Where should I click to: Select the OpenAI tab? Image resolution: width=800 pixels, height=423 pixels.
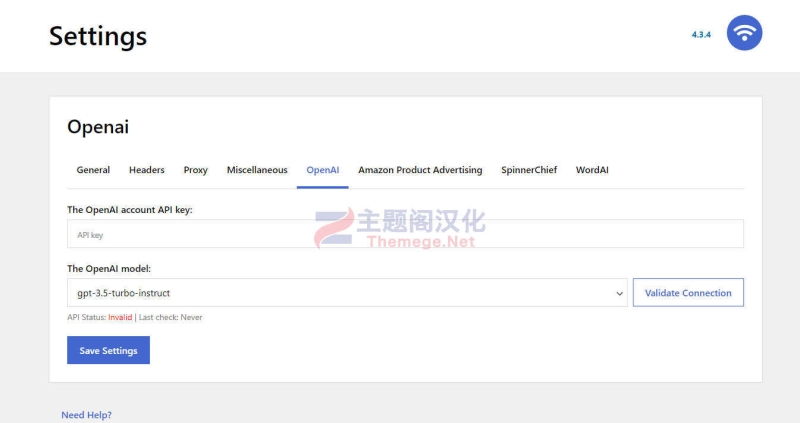pos(322,170)
